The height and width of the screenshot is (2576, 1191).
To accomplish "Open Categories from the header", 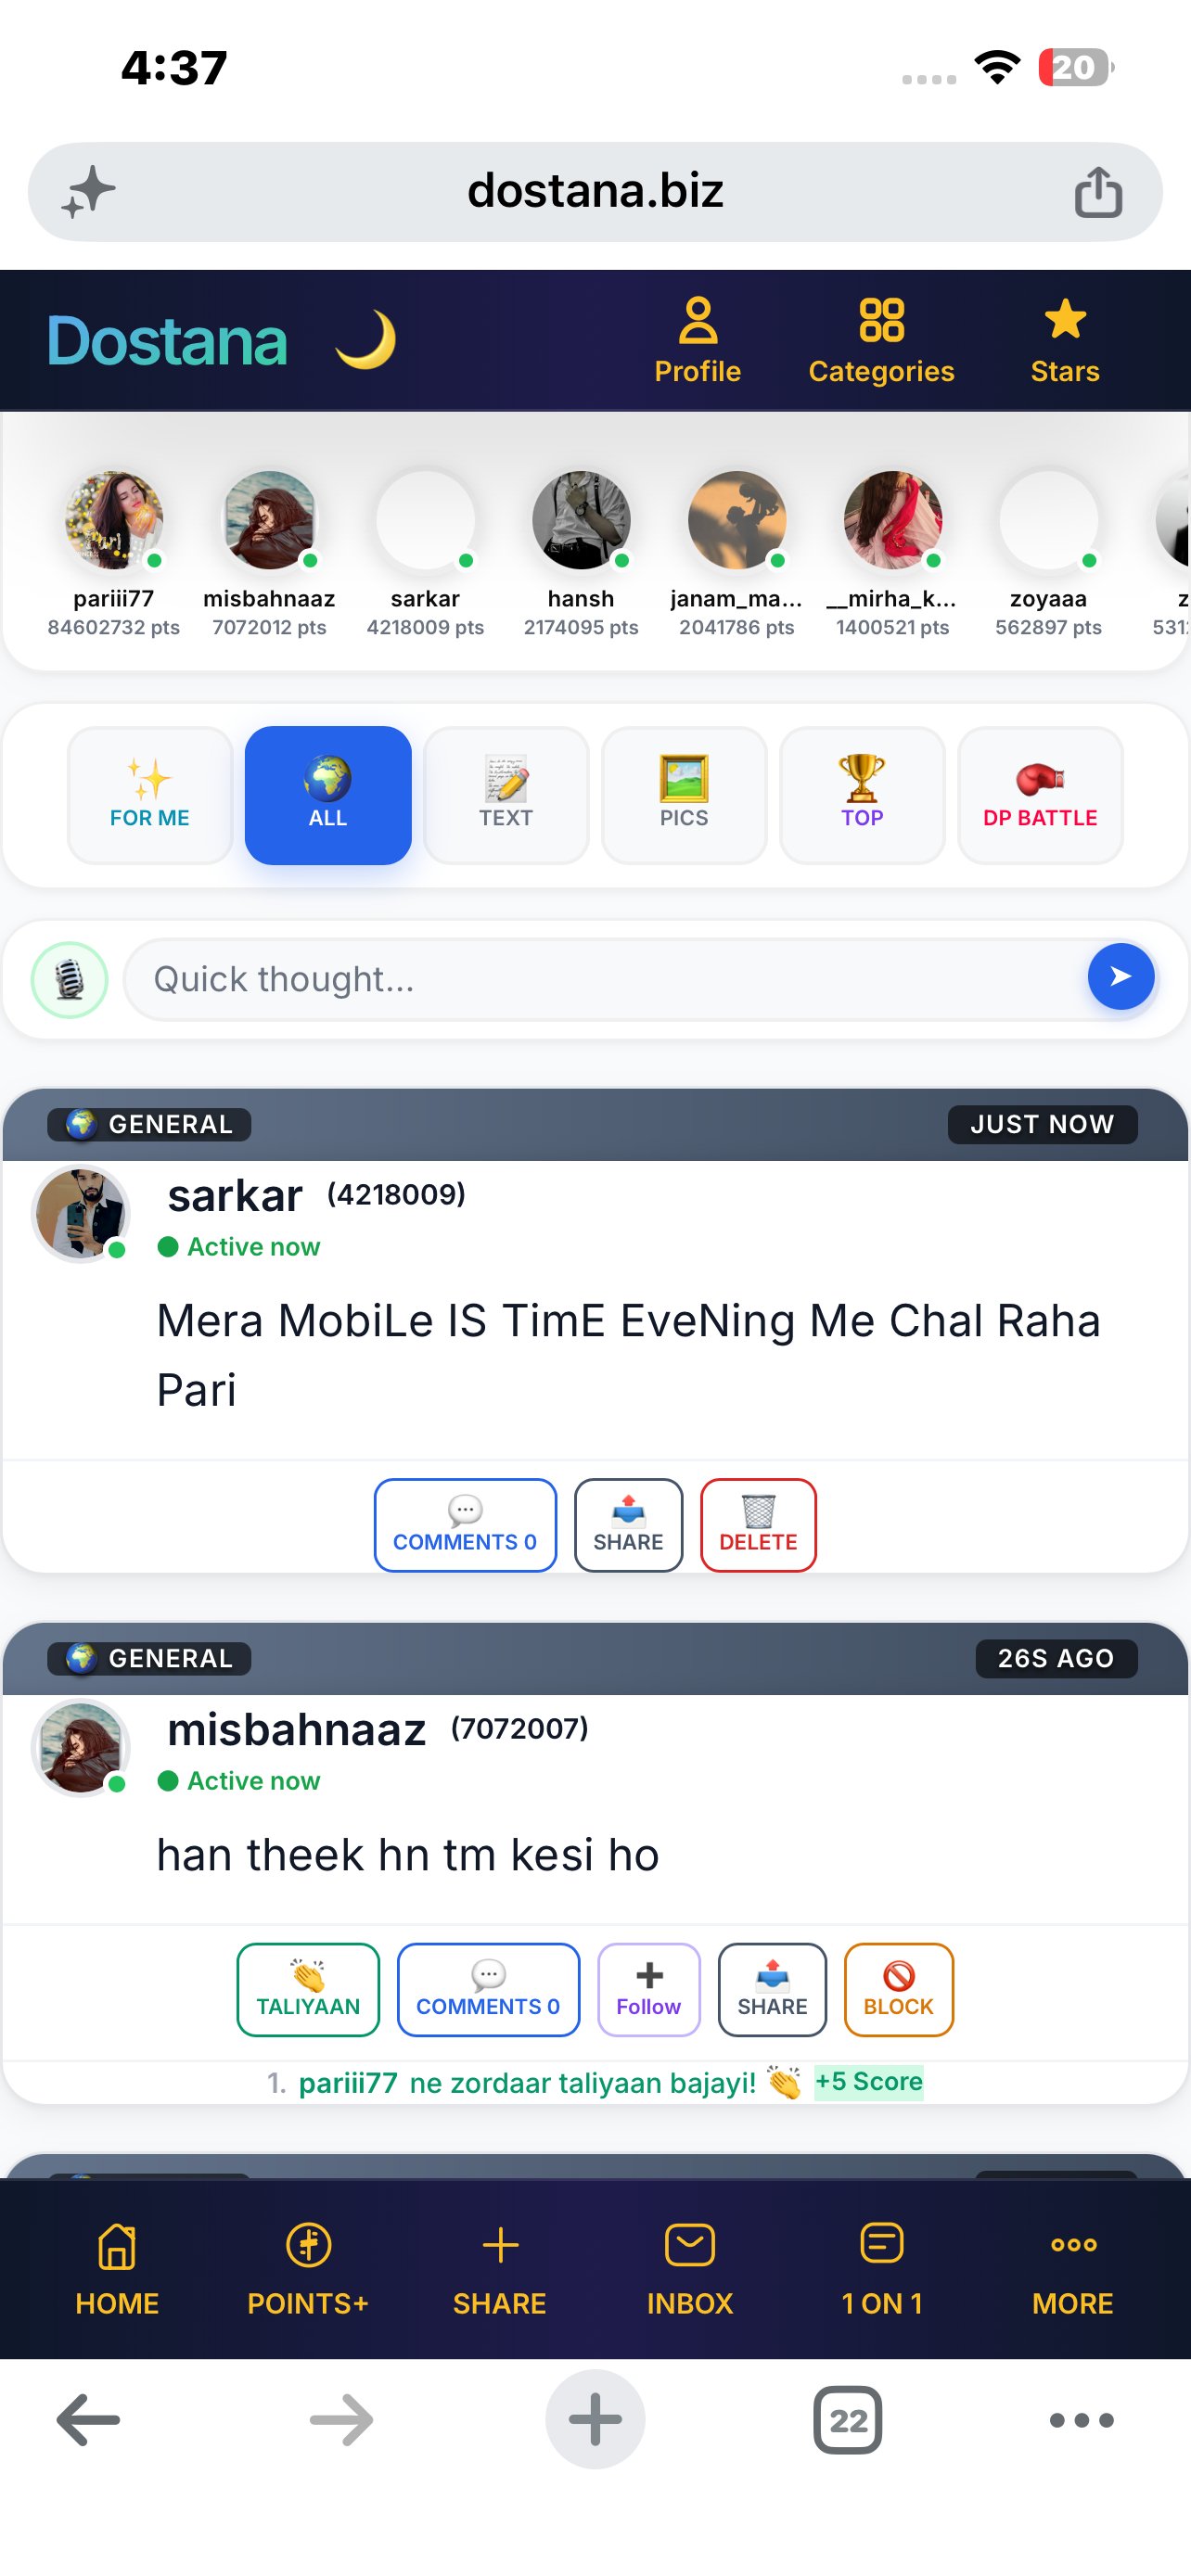I will [881, 340].
